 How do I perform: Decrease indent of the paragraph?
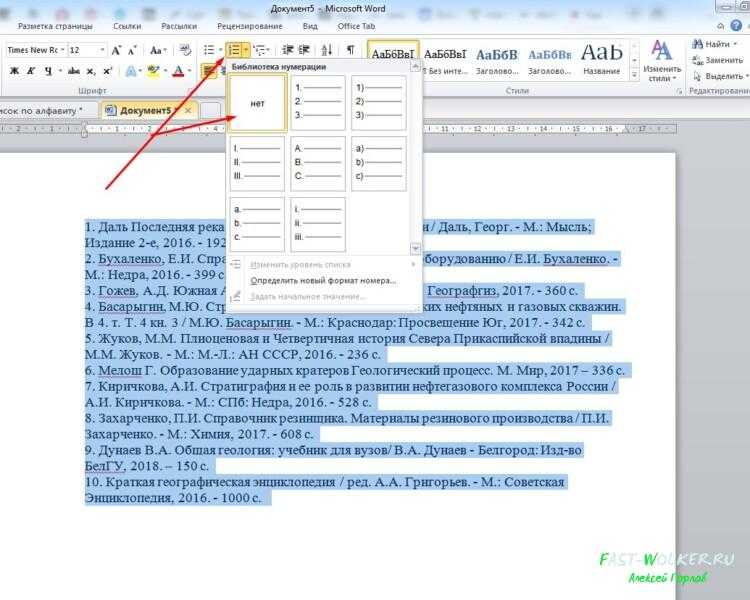tap(287, 50)
